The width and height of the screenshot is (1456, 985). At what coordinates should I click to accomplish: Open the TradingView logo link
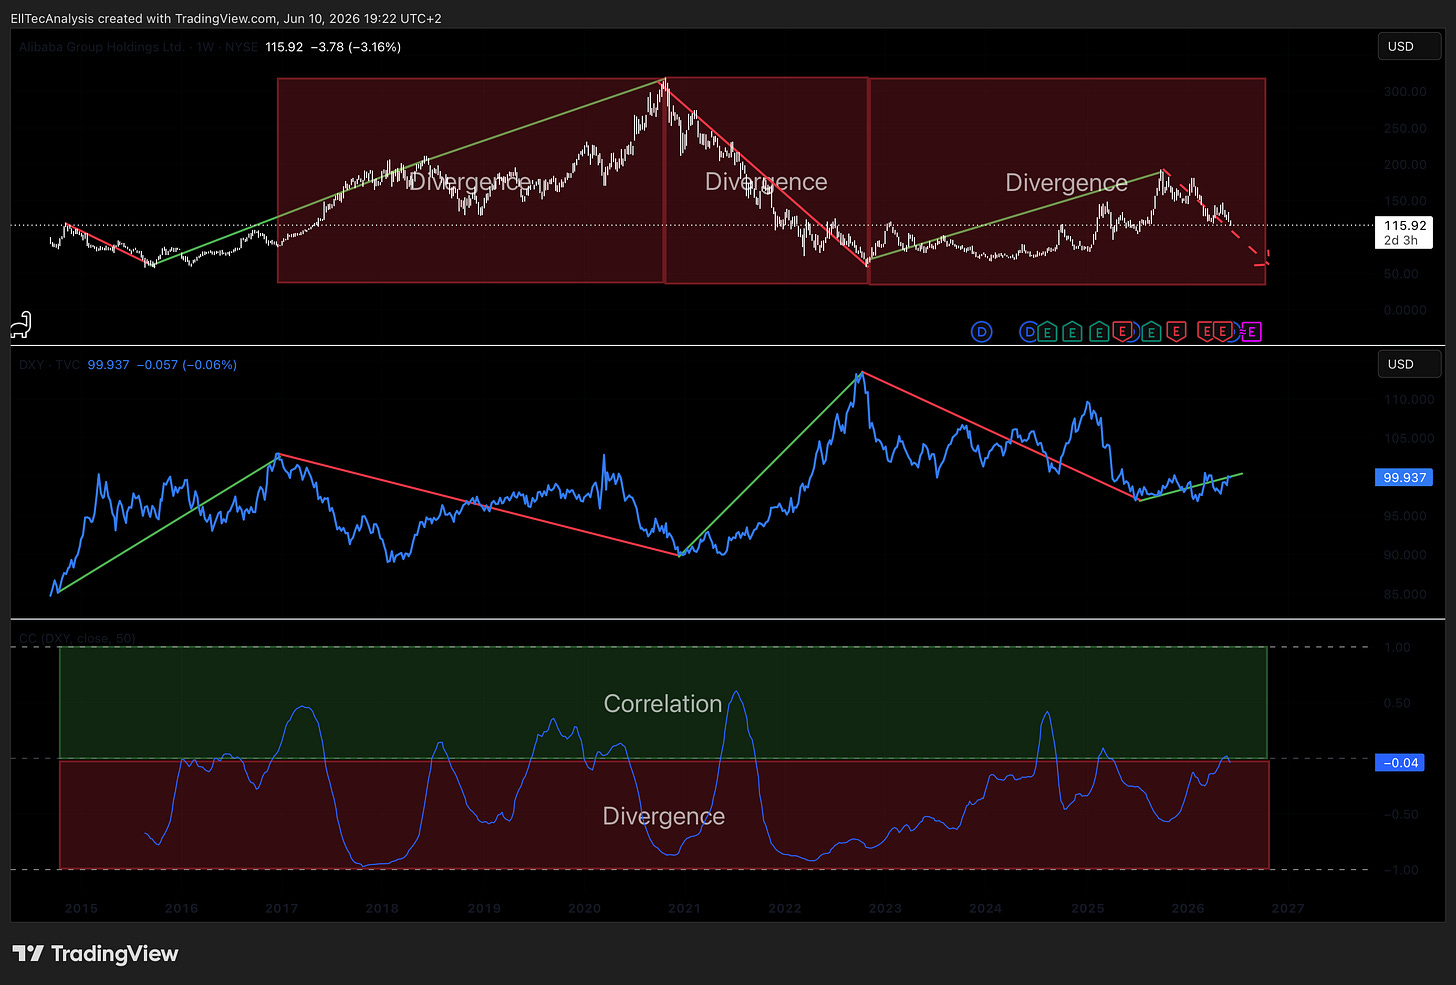[x=95, y=954]
